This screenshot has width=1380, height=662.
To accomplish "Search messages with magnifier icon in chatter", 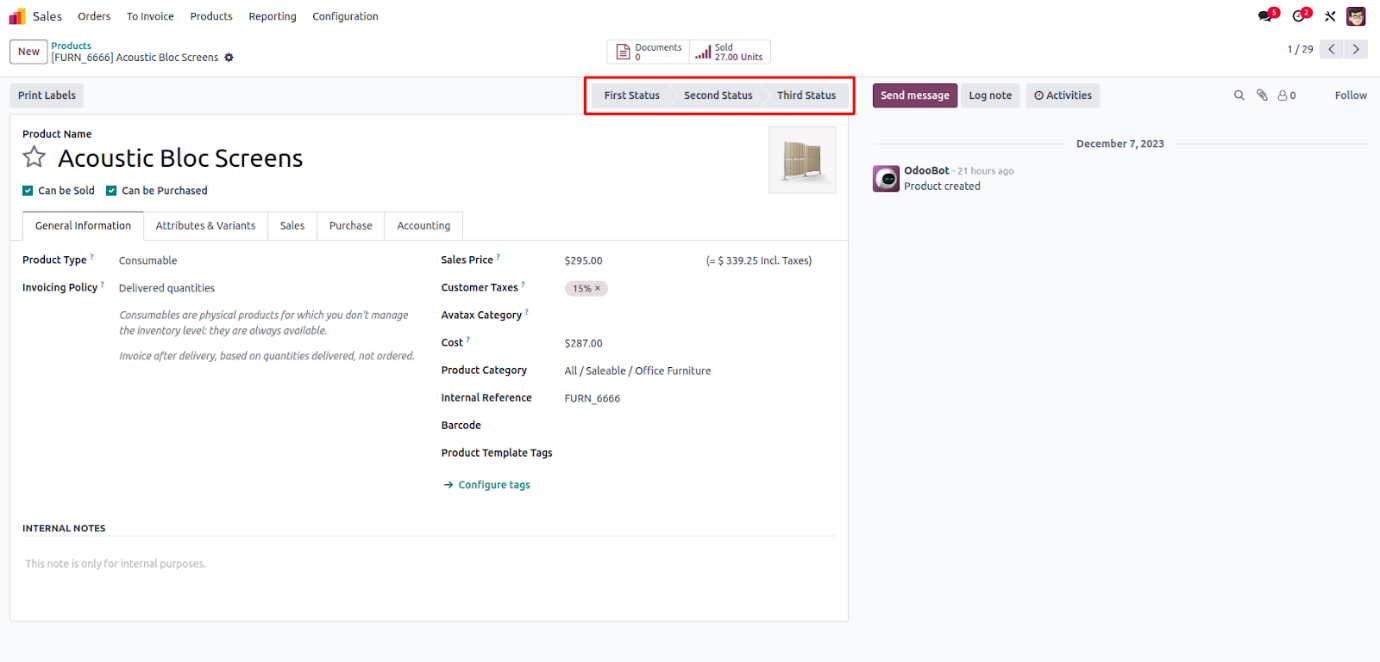I will tap(1239, 95).
